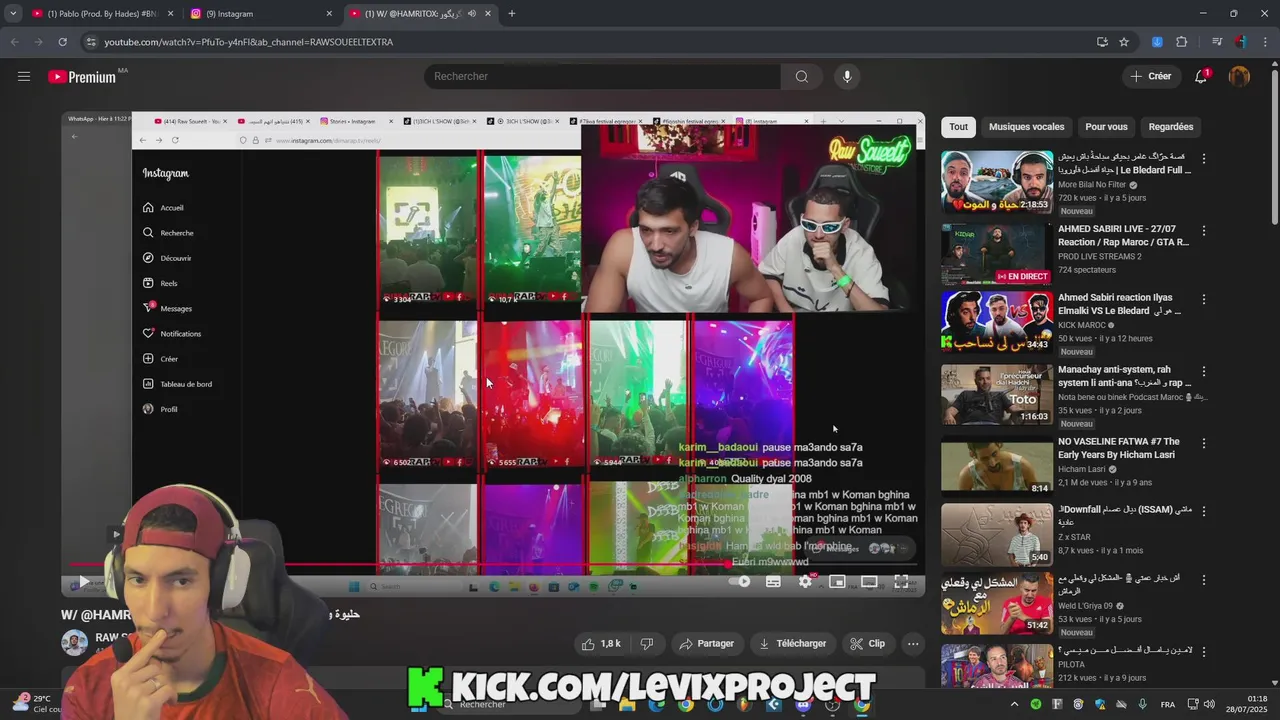Open options for Ahmed Sabiri Live video
Image resolution: width=1280 pixels, height=720 pixels.
1203,230
